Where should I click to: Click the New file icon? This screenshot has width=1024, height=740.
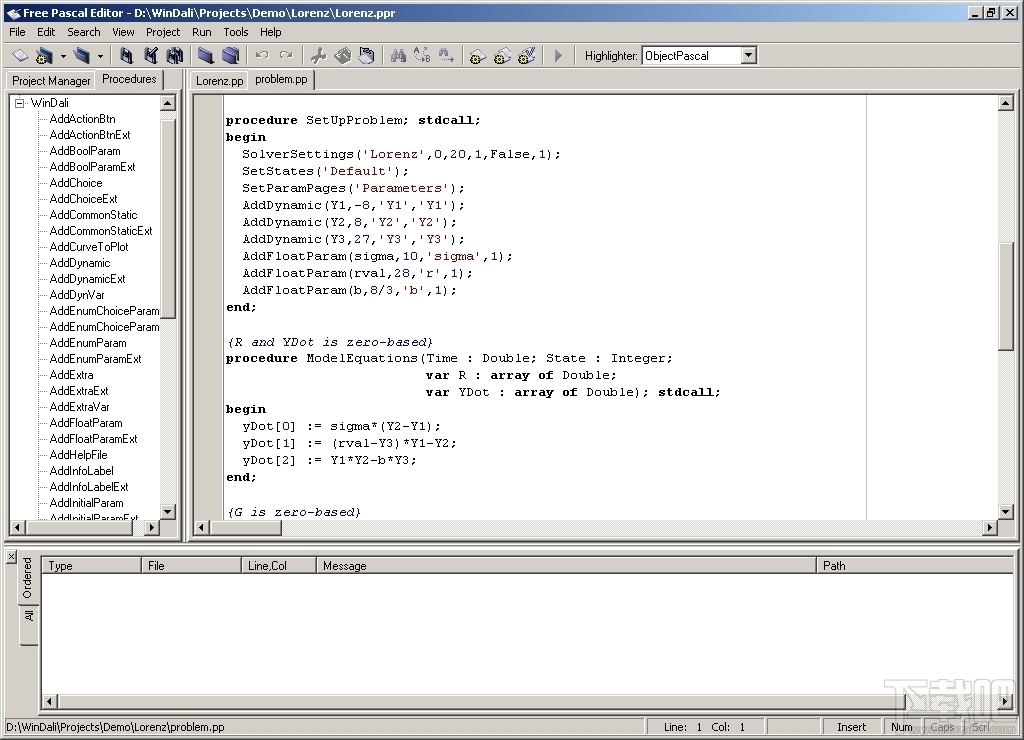(x=20, y=56)
